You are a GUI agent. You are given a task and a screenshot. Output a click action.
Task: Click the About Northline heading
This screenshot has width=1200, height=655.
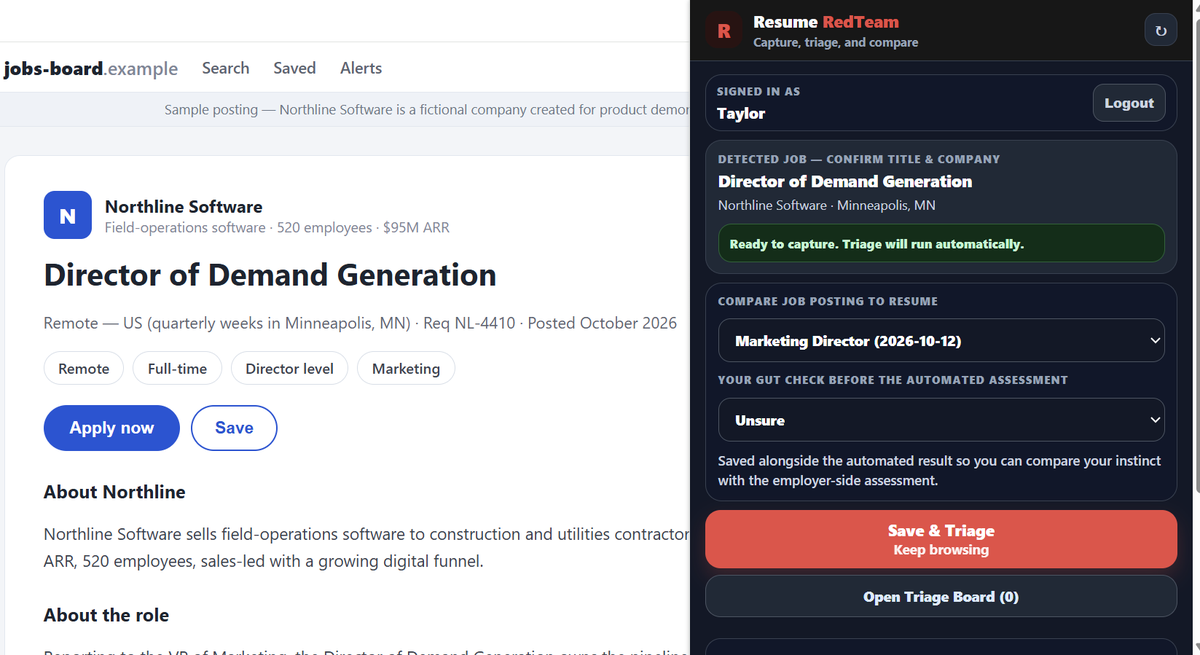click(x=115, y=492)
